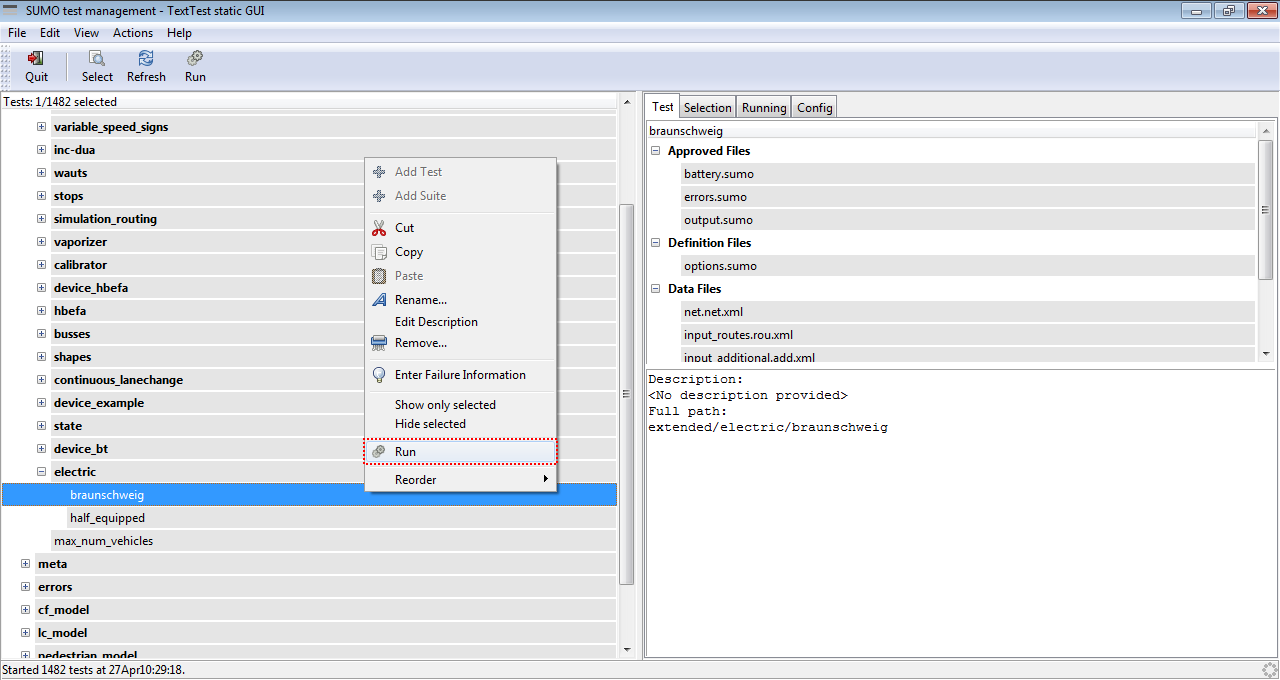The image size is (1280, 680).
Task: Click the Rename icon in context menu
Action: point(379,300)
